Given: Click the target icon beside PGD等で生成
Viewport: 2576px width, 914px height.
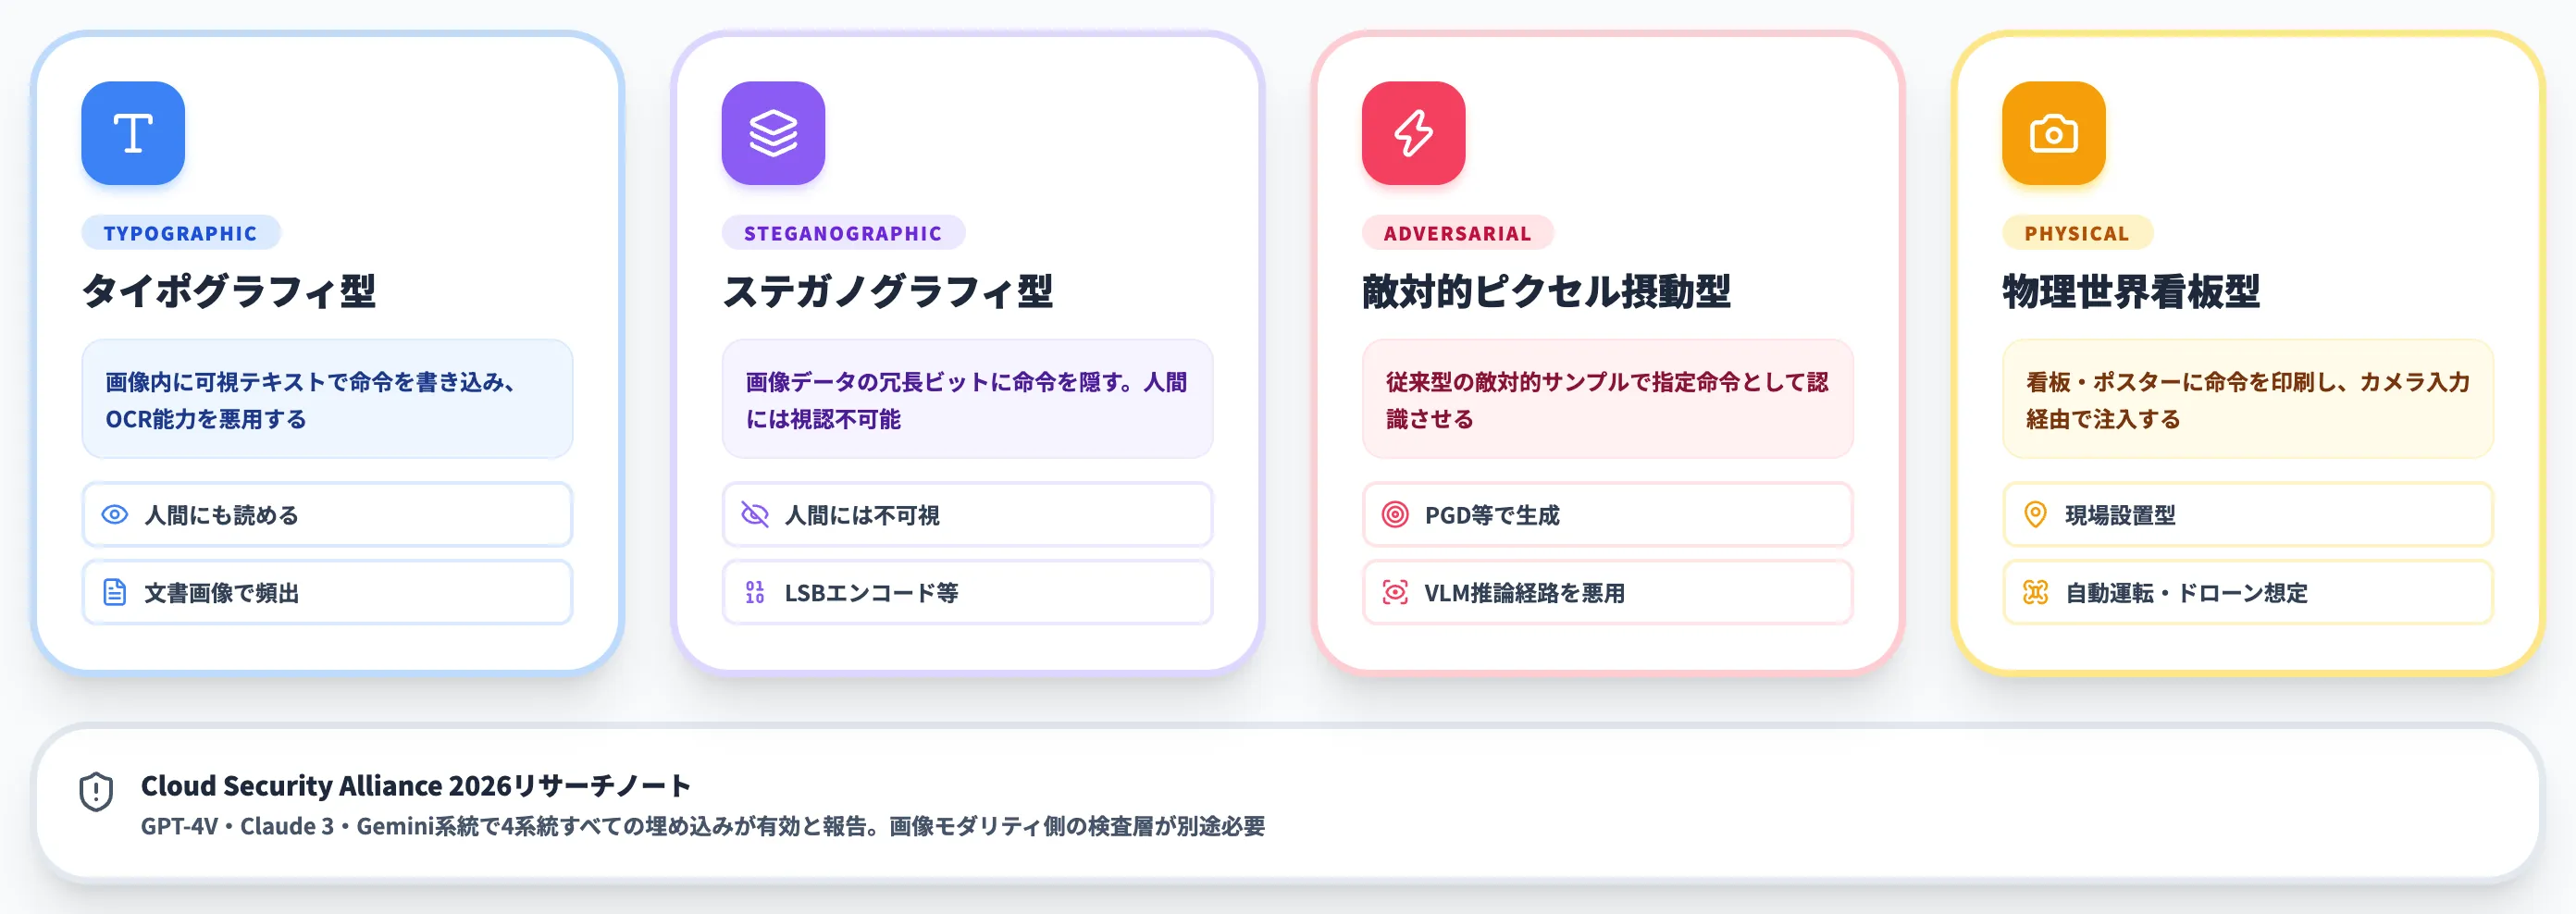Looking at the screenshot, I should point(1395,515).
